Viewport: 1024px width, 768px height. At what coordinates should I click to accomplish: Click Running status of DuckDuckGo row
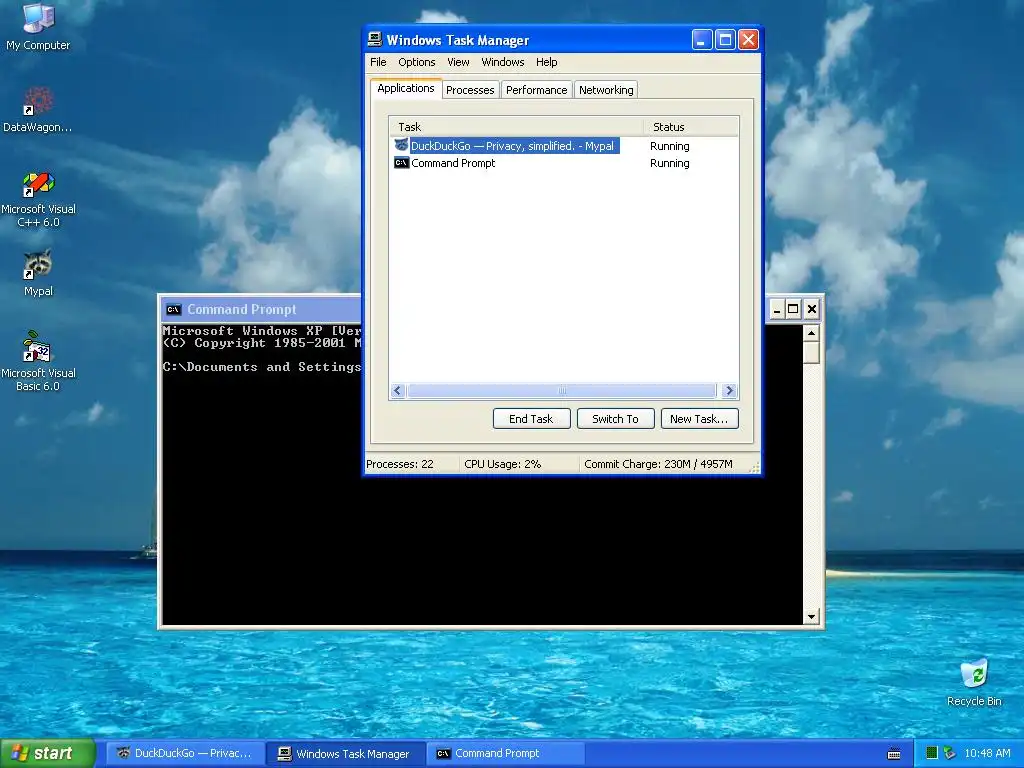pyautogui.click(x=669, y=146)
